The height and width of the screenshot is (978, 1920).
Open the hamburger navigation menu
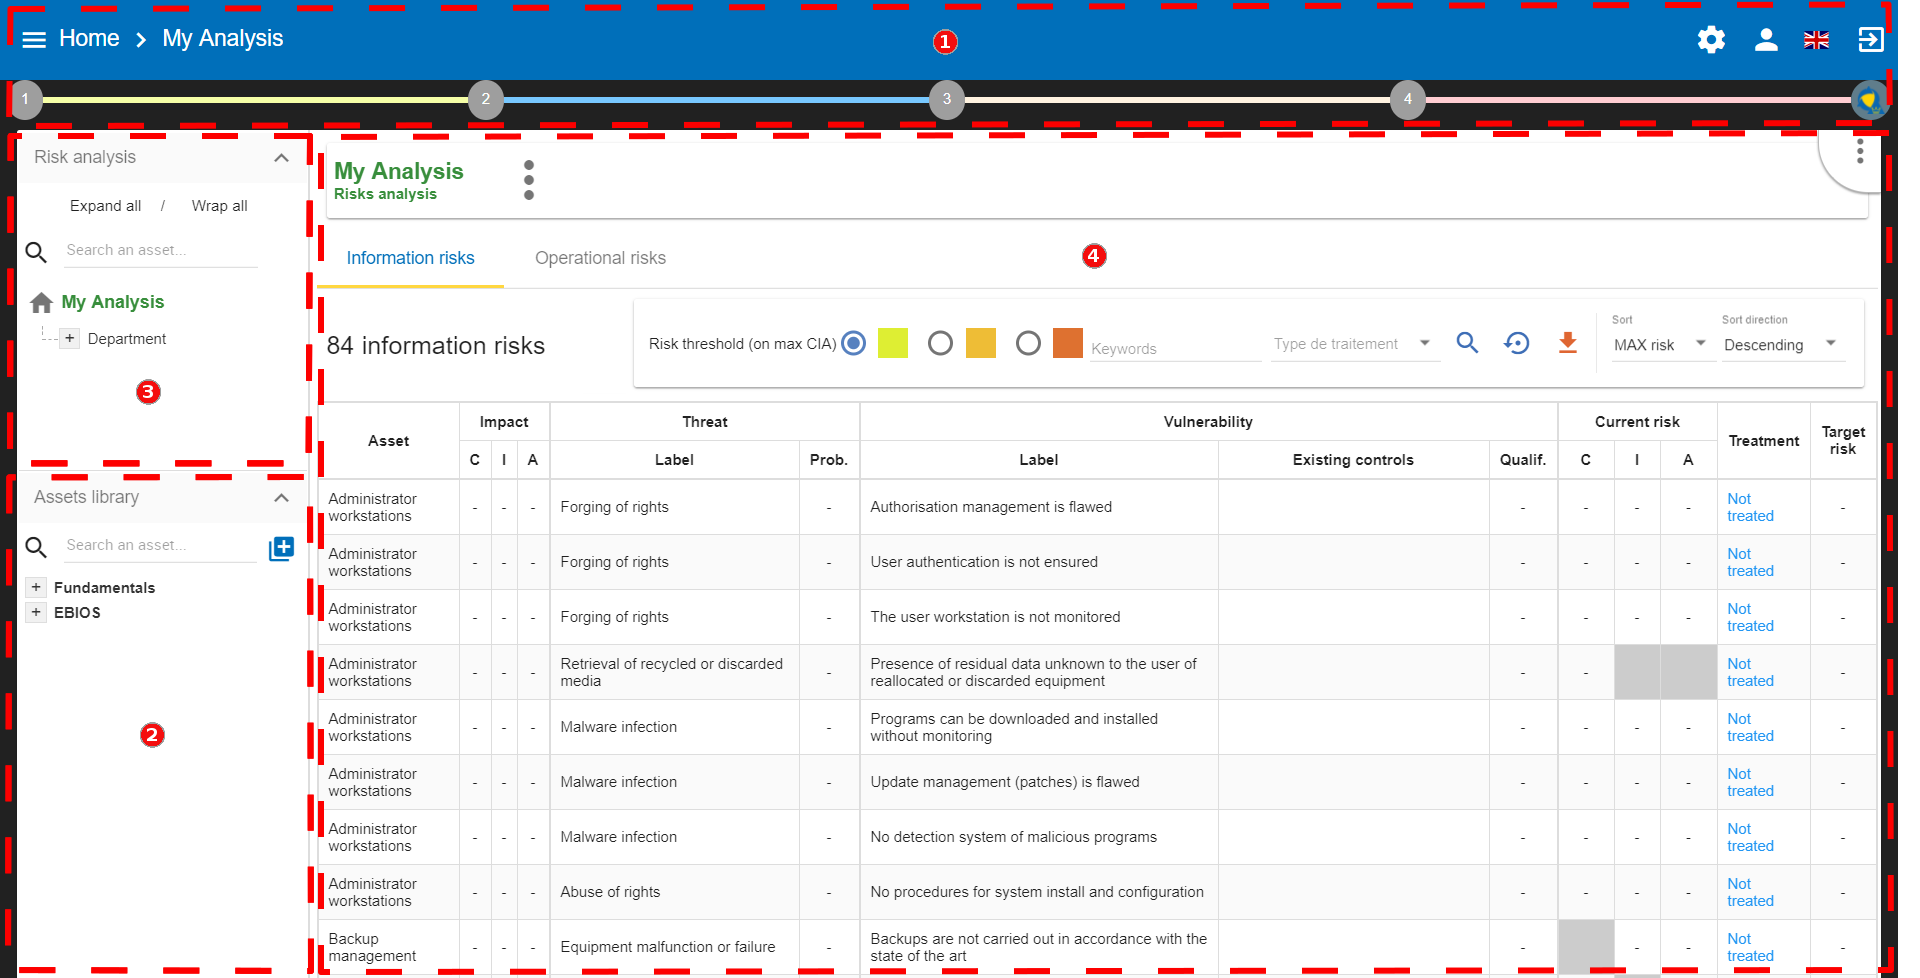[34, 39]
